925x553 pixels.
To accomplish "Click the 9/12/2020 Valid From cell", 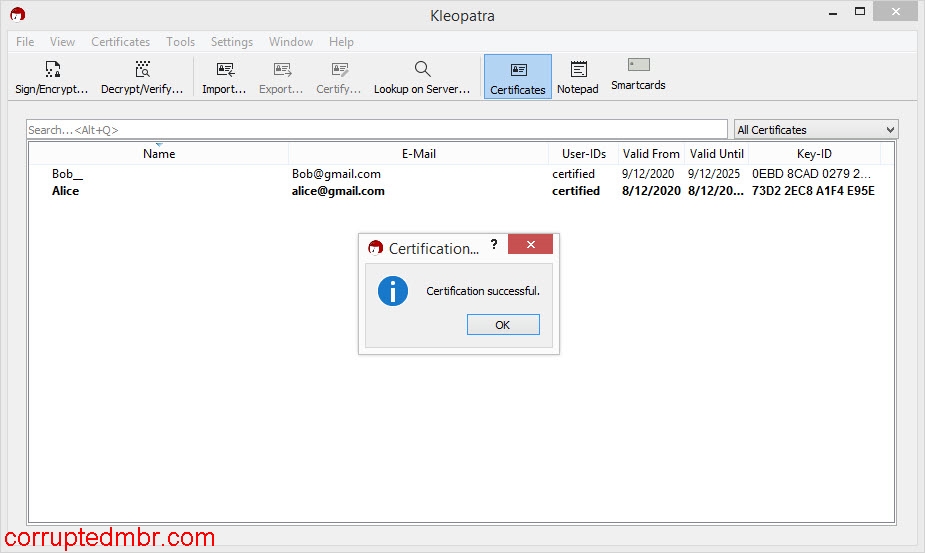I will [x=648, y=174].
